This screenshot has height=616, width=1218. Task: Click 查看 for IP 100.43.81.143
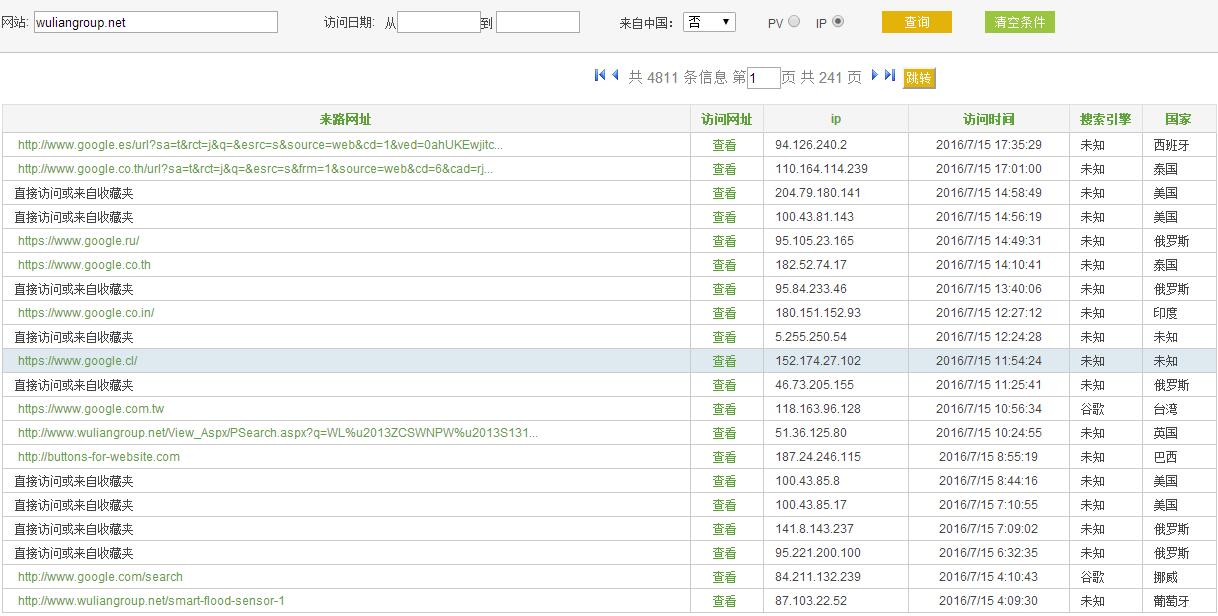coord(724,217)
